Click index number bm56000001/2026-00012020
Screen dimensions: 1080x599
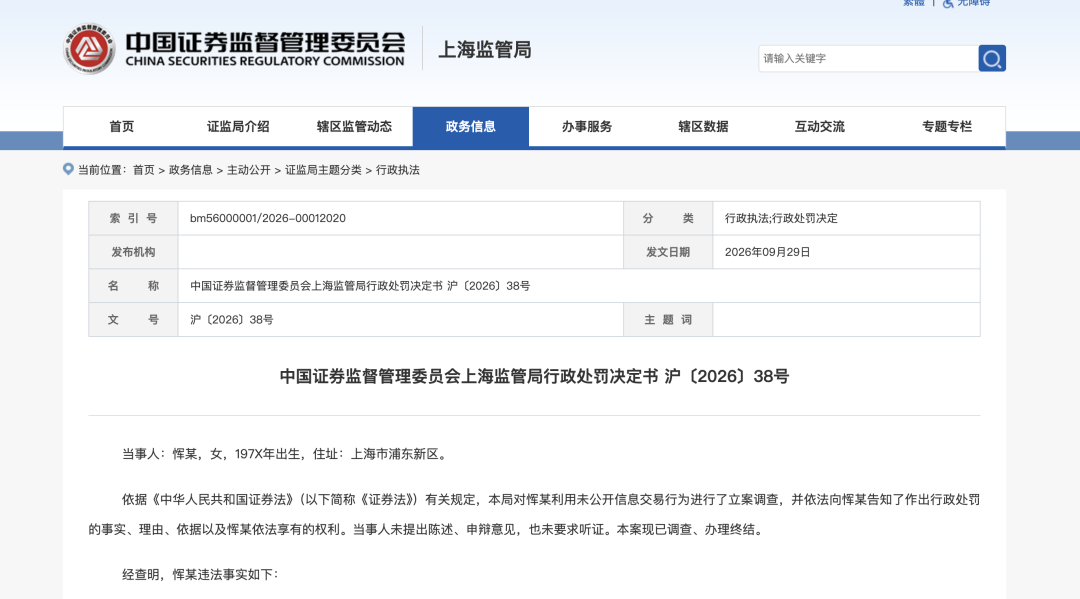pyautogui.click(x=268, y=218)
